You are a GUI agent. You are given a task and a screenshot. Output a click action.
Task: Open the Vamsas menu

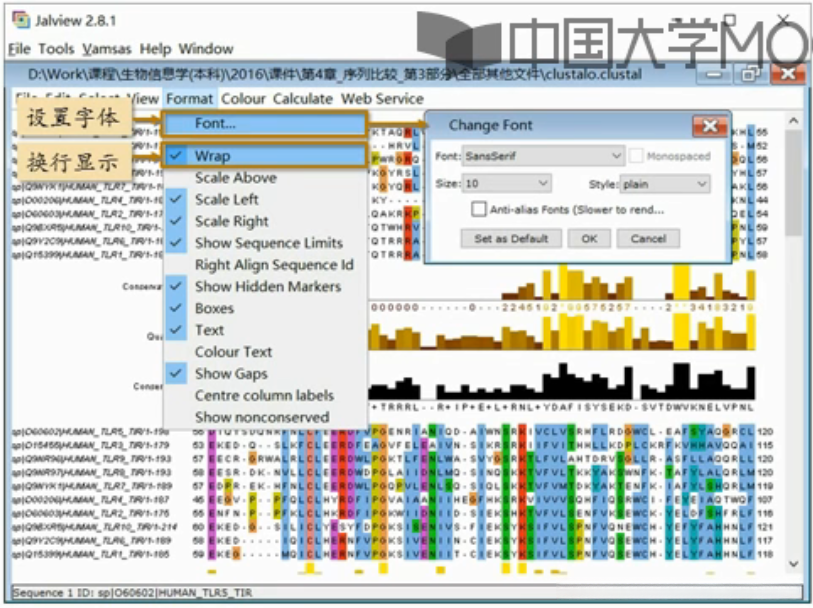pos(107,49)
